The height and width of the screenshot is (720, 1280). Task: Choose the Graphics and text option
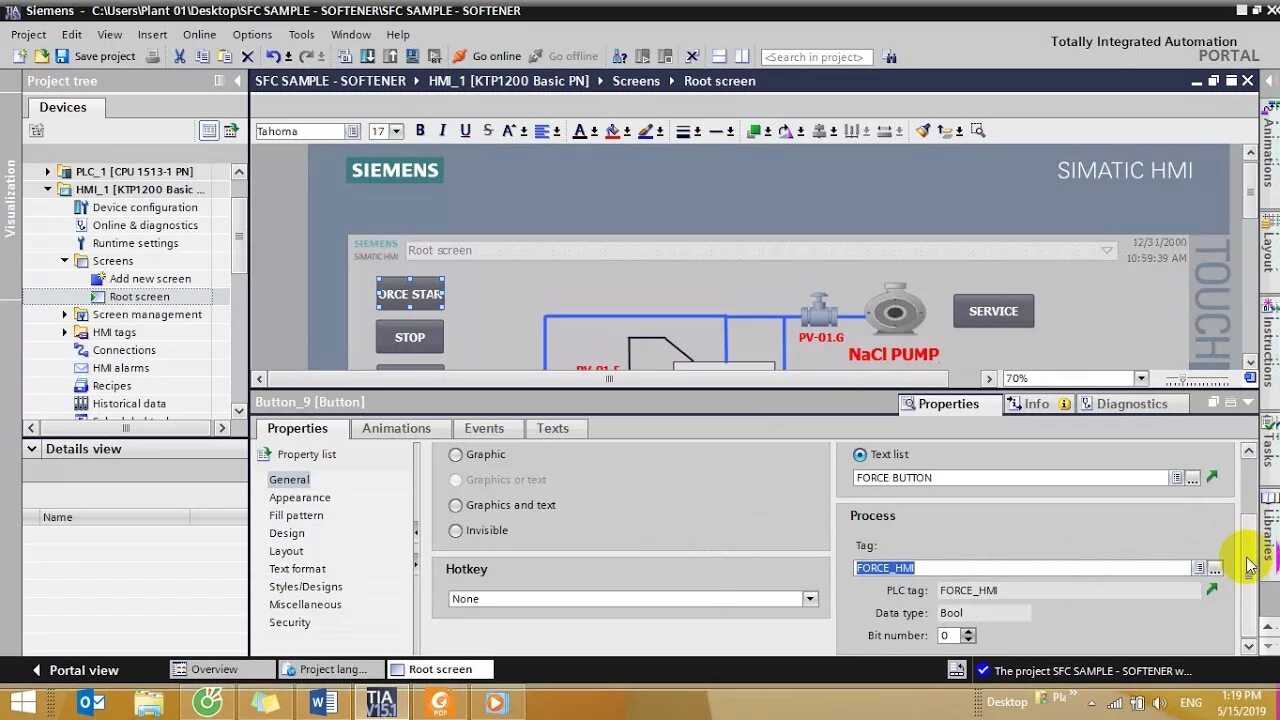tap(455, 505)
